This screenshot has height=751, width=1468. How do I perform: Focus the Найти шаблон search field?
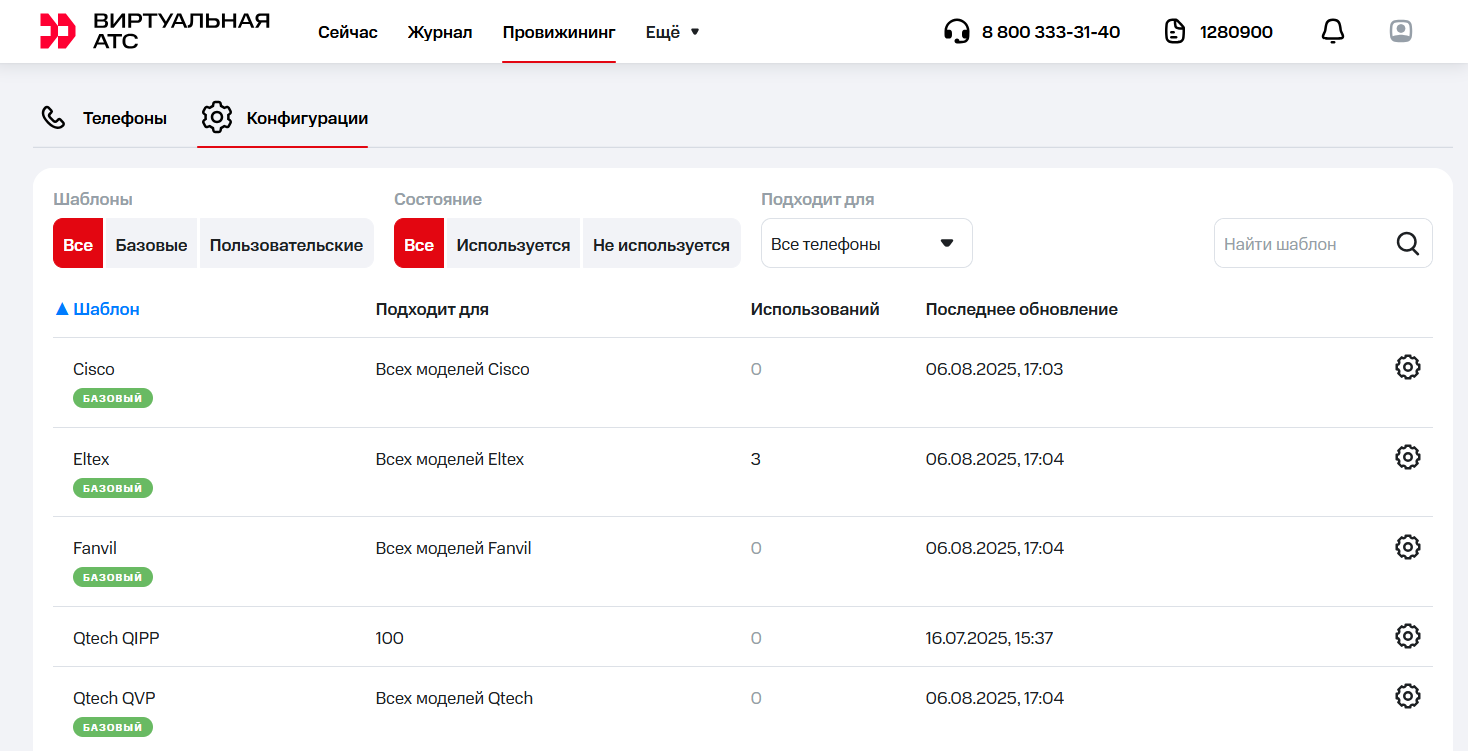point(1300,244)
